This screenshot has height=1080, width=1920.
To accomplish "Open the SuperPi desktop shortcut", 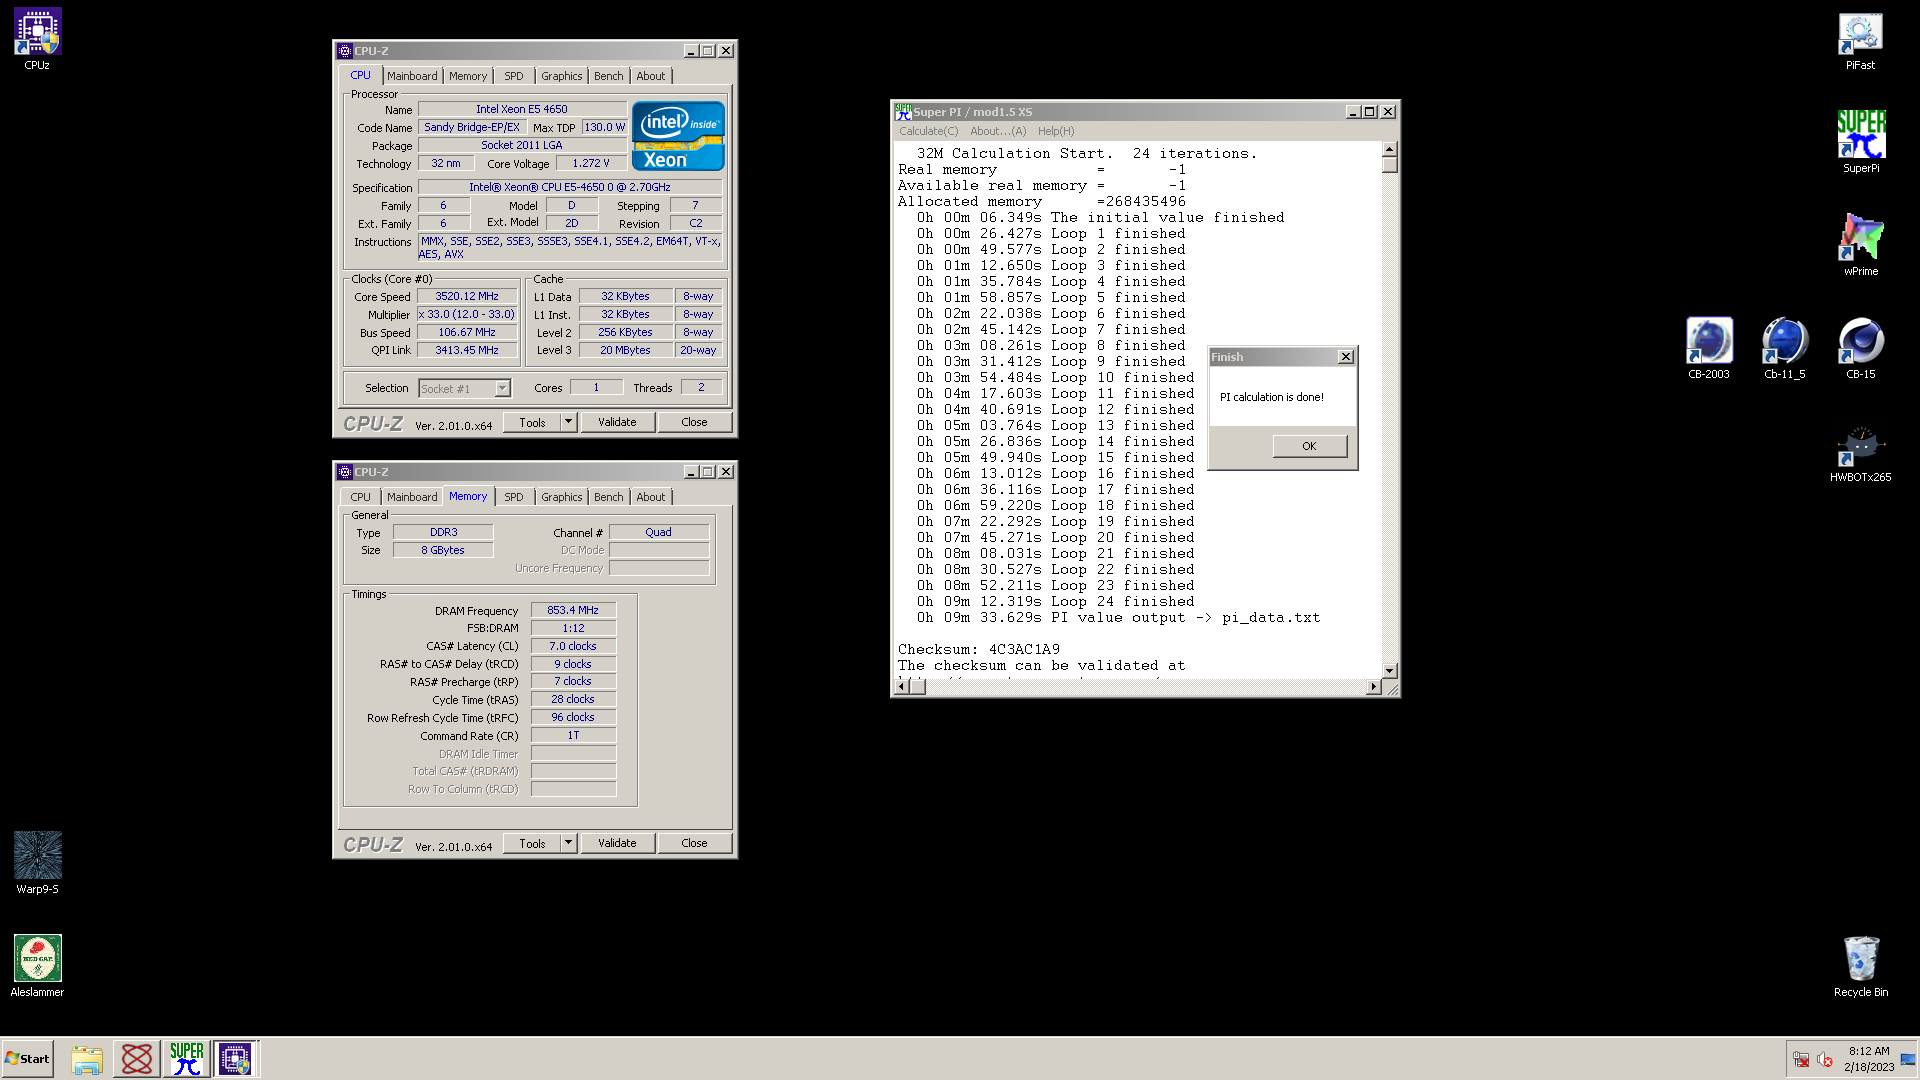I will (1860, 143).
